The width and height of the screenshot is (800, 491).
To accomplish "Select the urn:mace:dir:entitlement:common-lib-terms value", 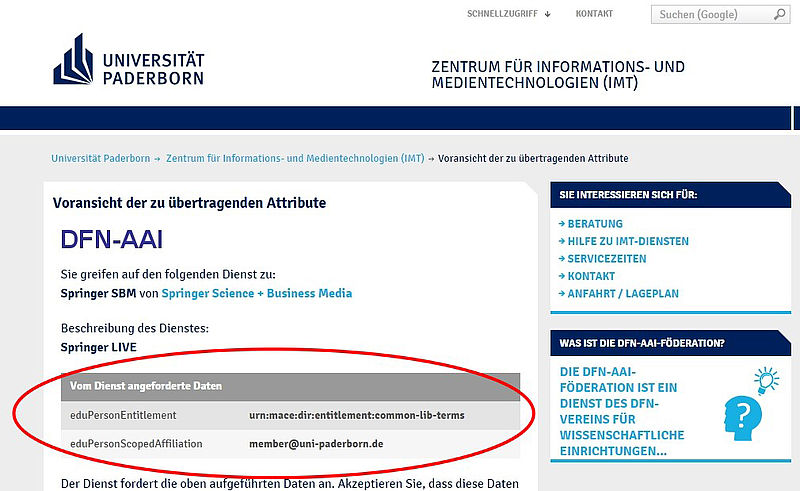I will coord(357,415).
